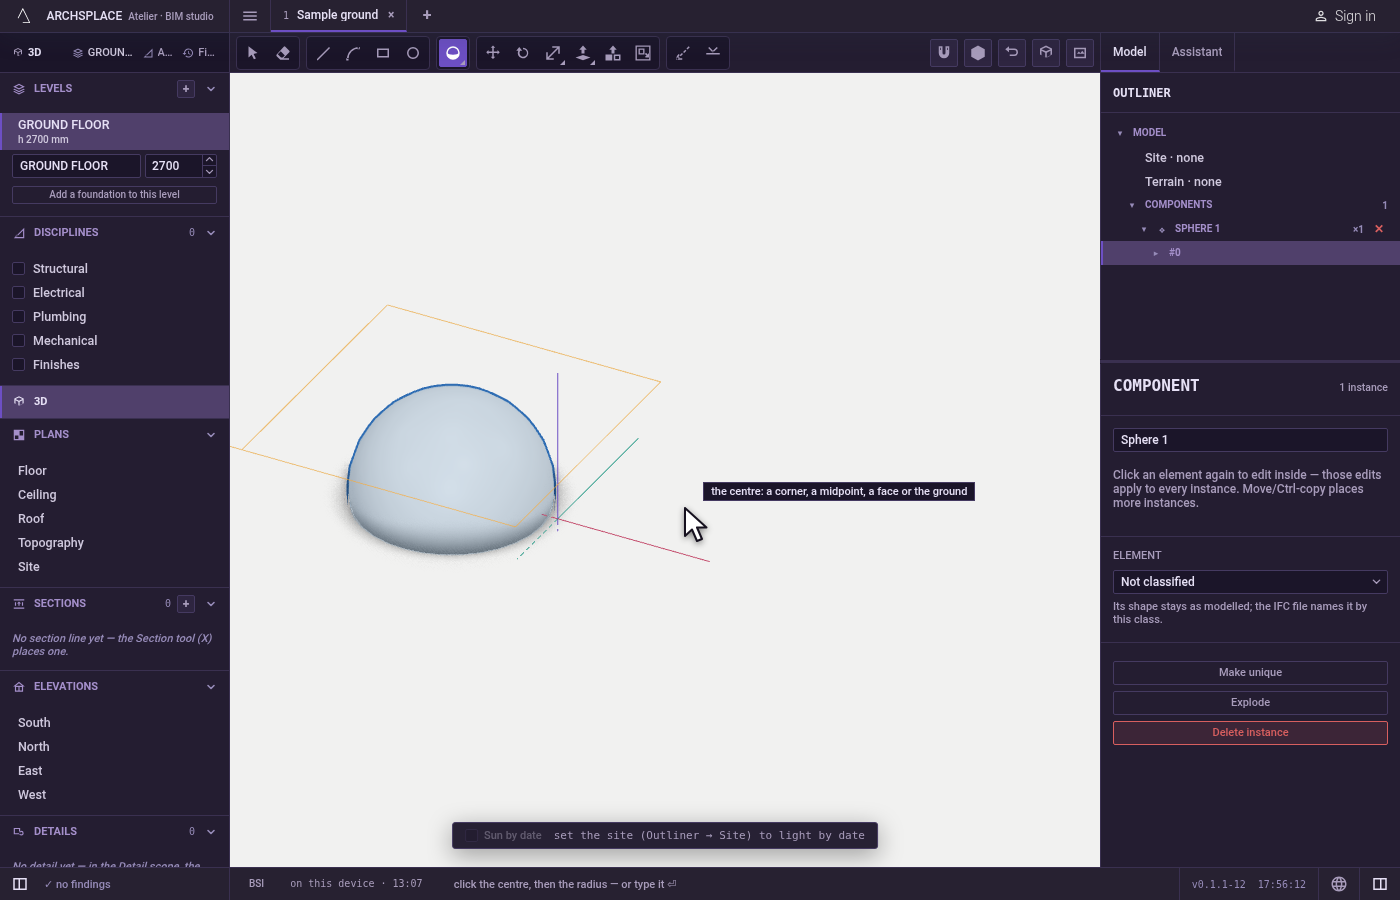Open the Element classification dropdown

point(1250,582)
